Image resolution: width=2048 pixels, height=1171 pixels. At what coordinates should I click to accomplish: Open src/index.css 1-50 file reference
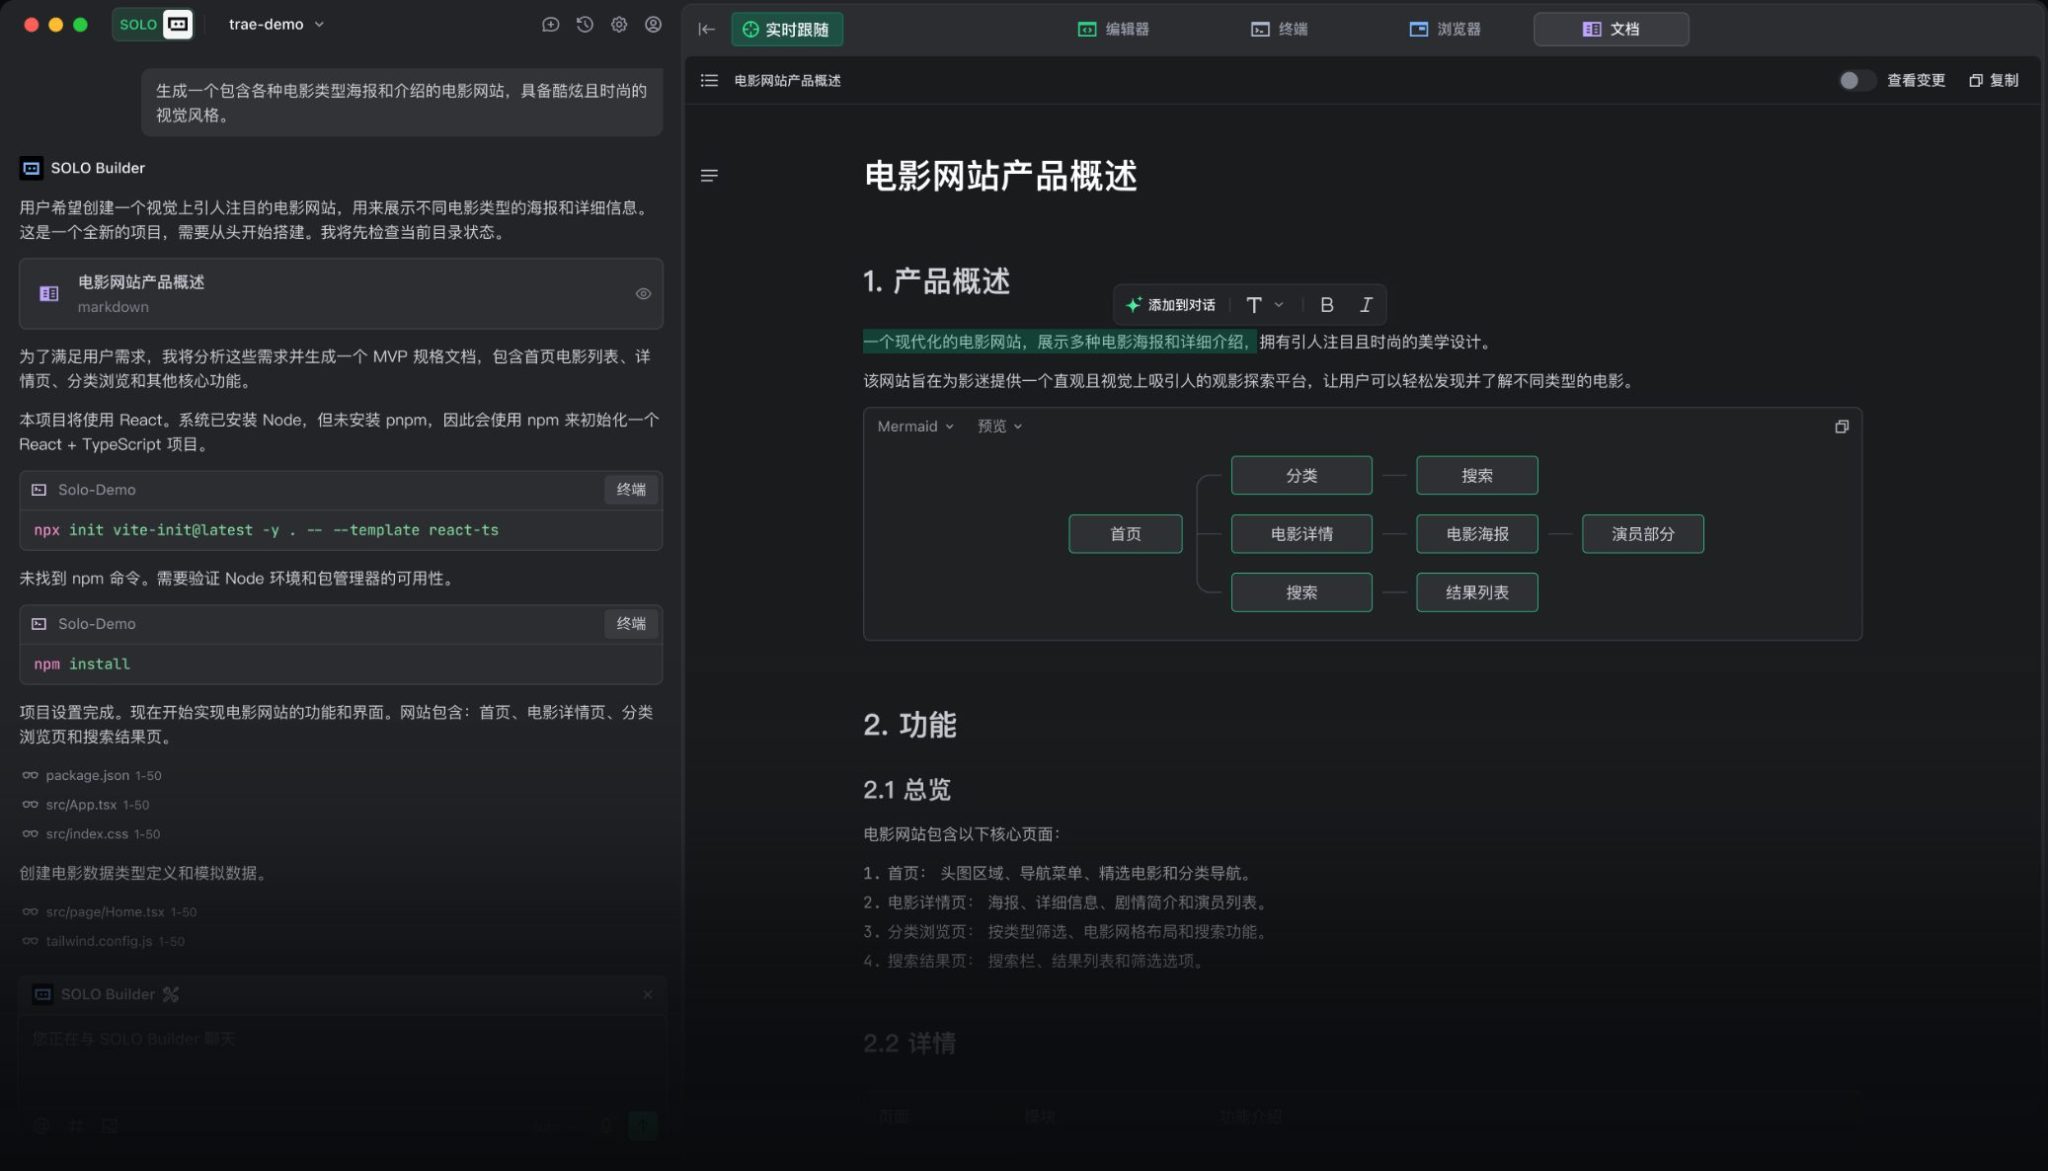coord(91,833)
